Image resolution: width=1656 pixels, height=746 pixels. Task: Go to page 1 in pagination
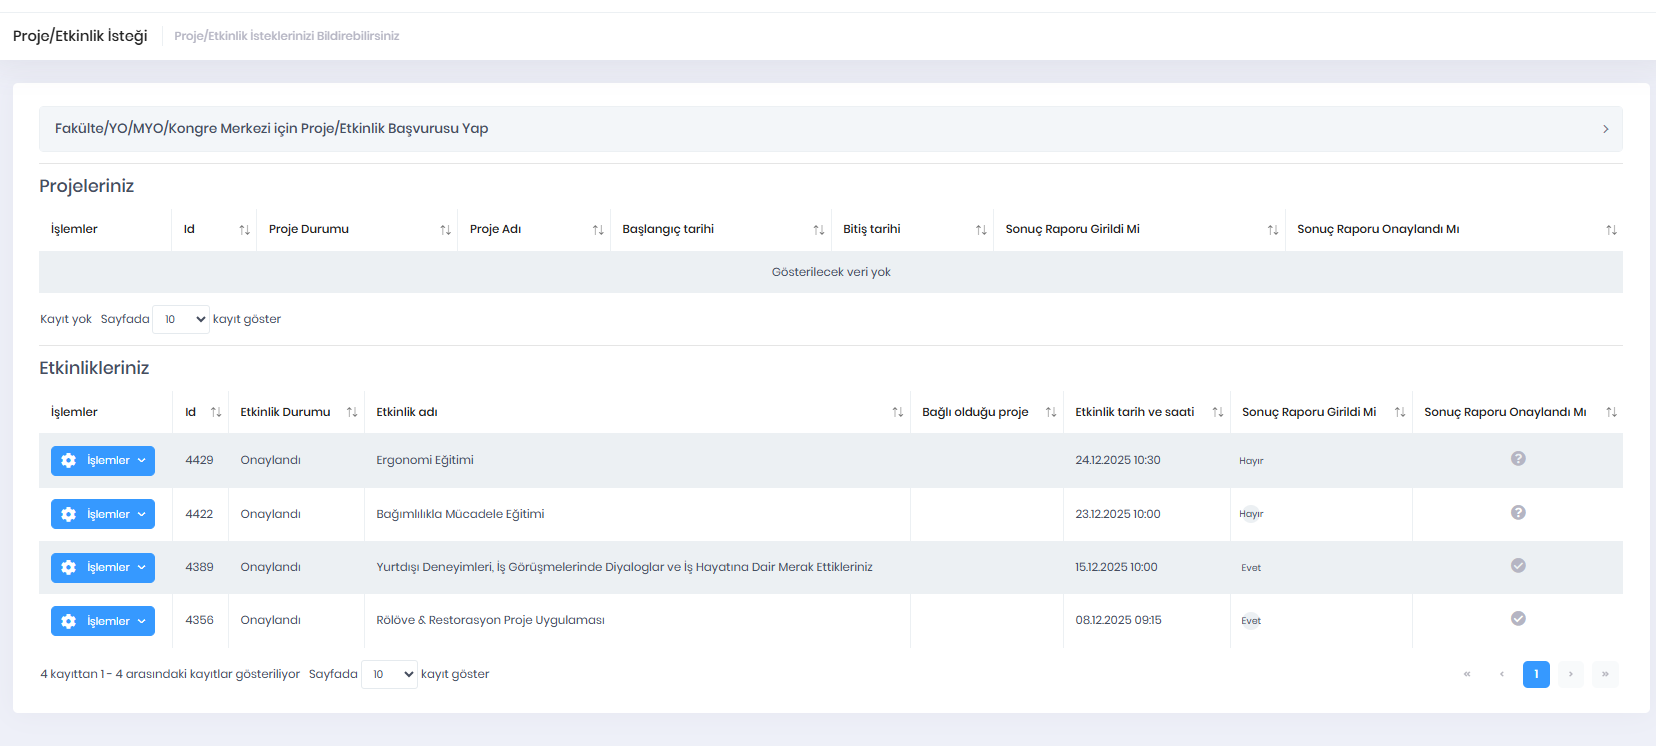pyautogui.click(x=1536, y=674)
